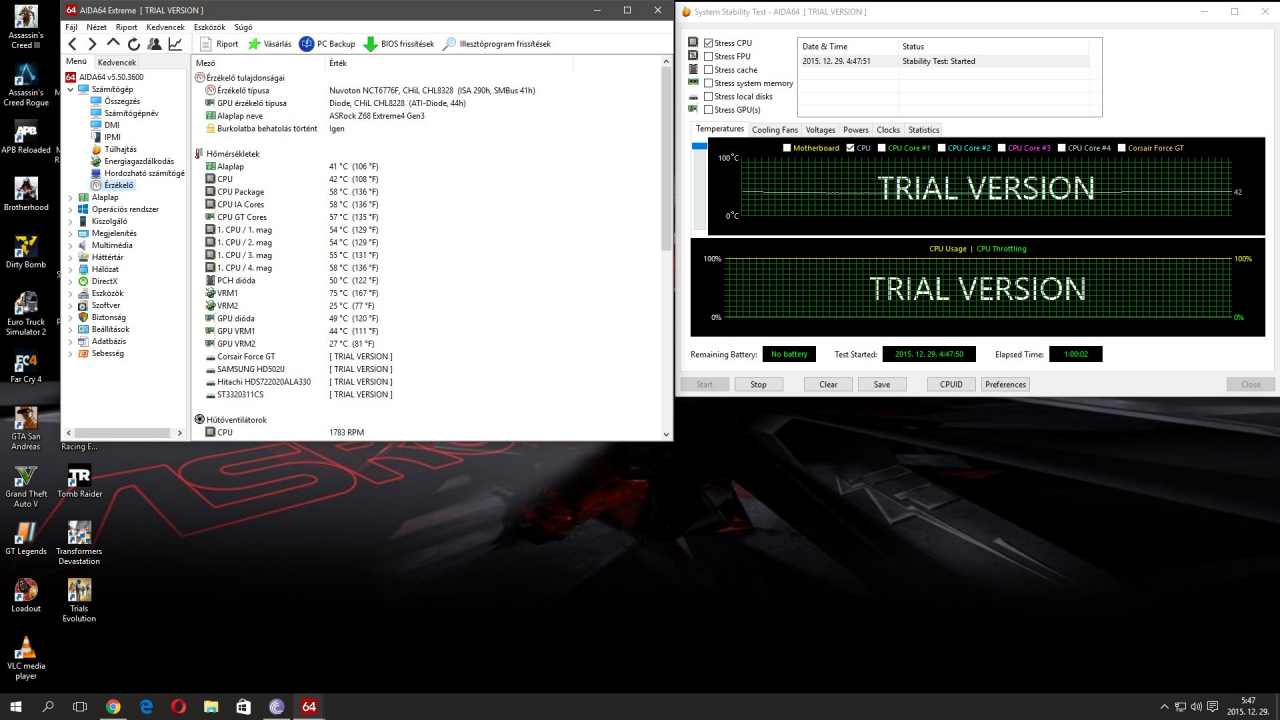1280x720 pixels.
Task: Toggle Corsair Force GT graph checkbox
Action: click(x=1121, y=148)
